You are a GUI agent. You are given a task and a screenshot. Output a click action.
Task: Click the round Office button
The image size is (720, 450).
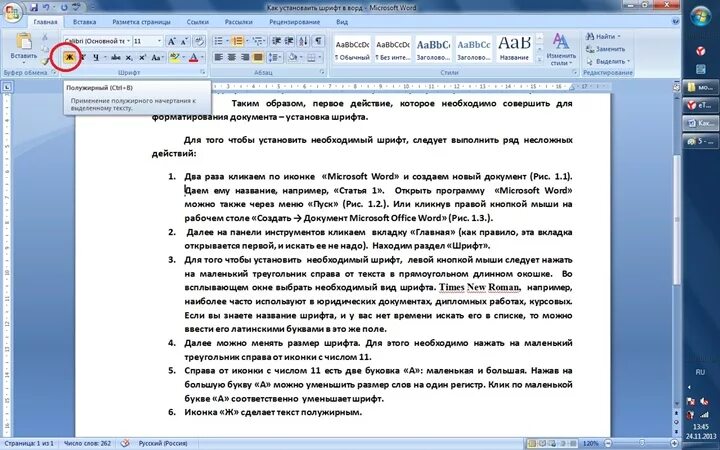[12, 12]
